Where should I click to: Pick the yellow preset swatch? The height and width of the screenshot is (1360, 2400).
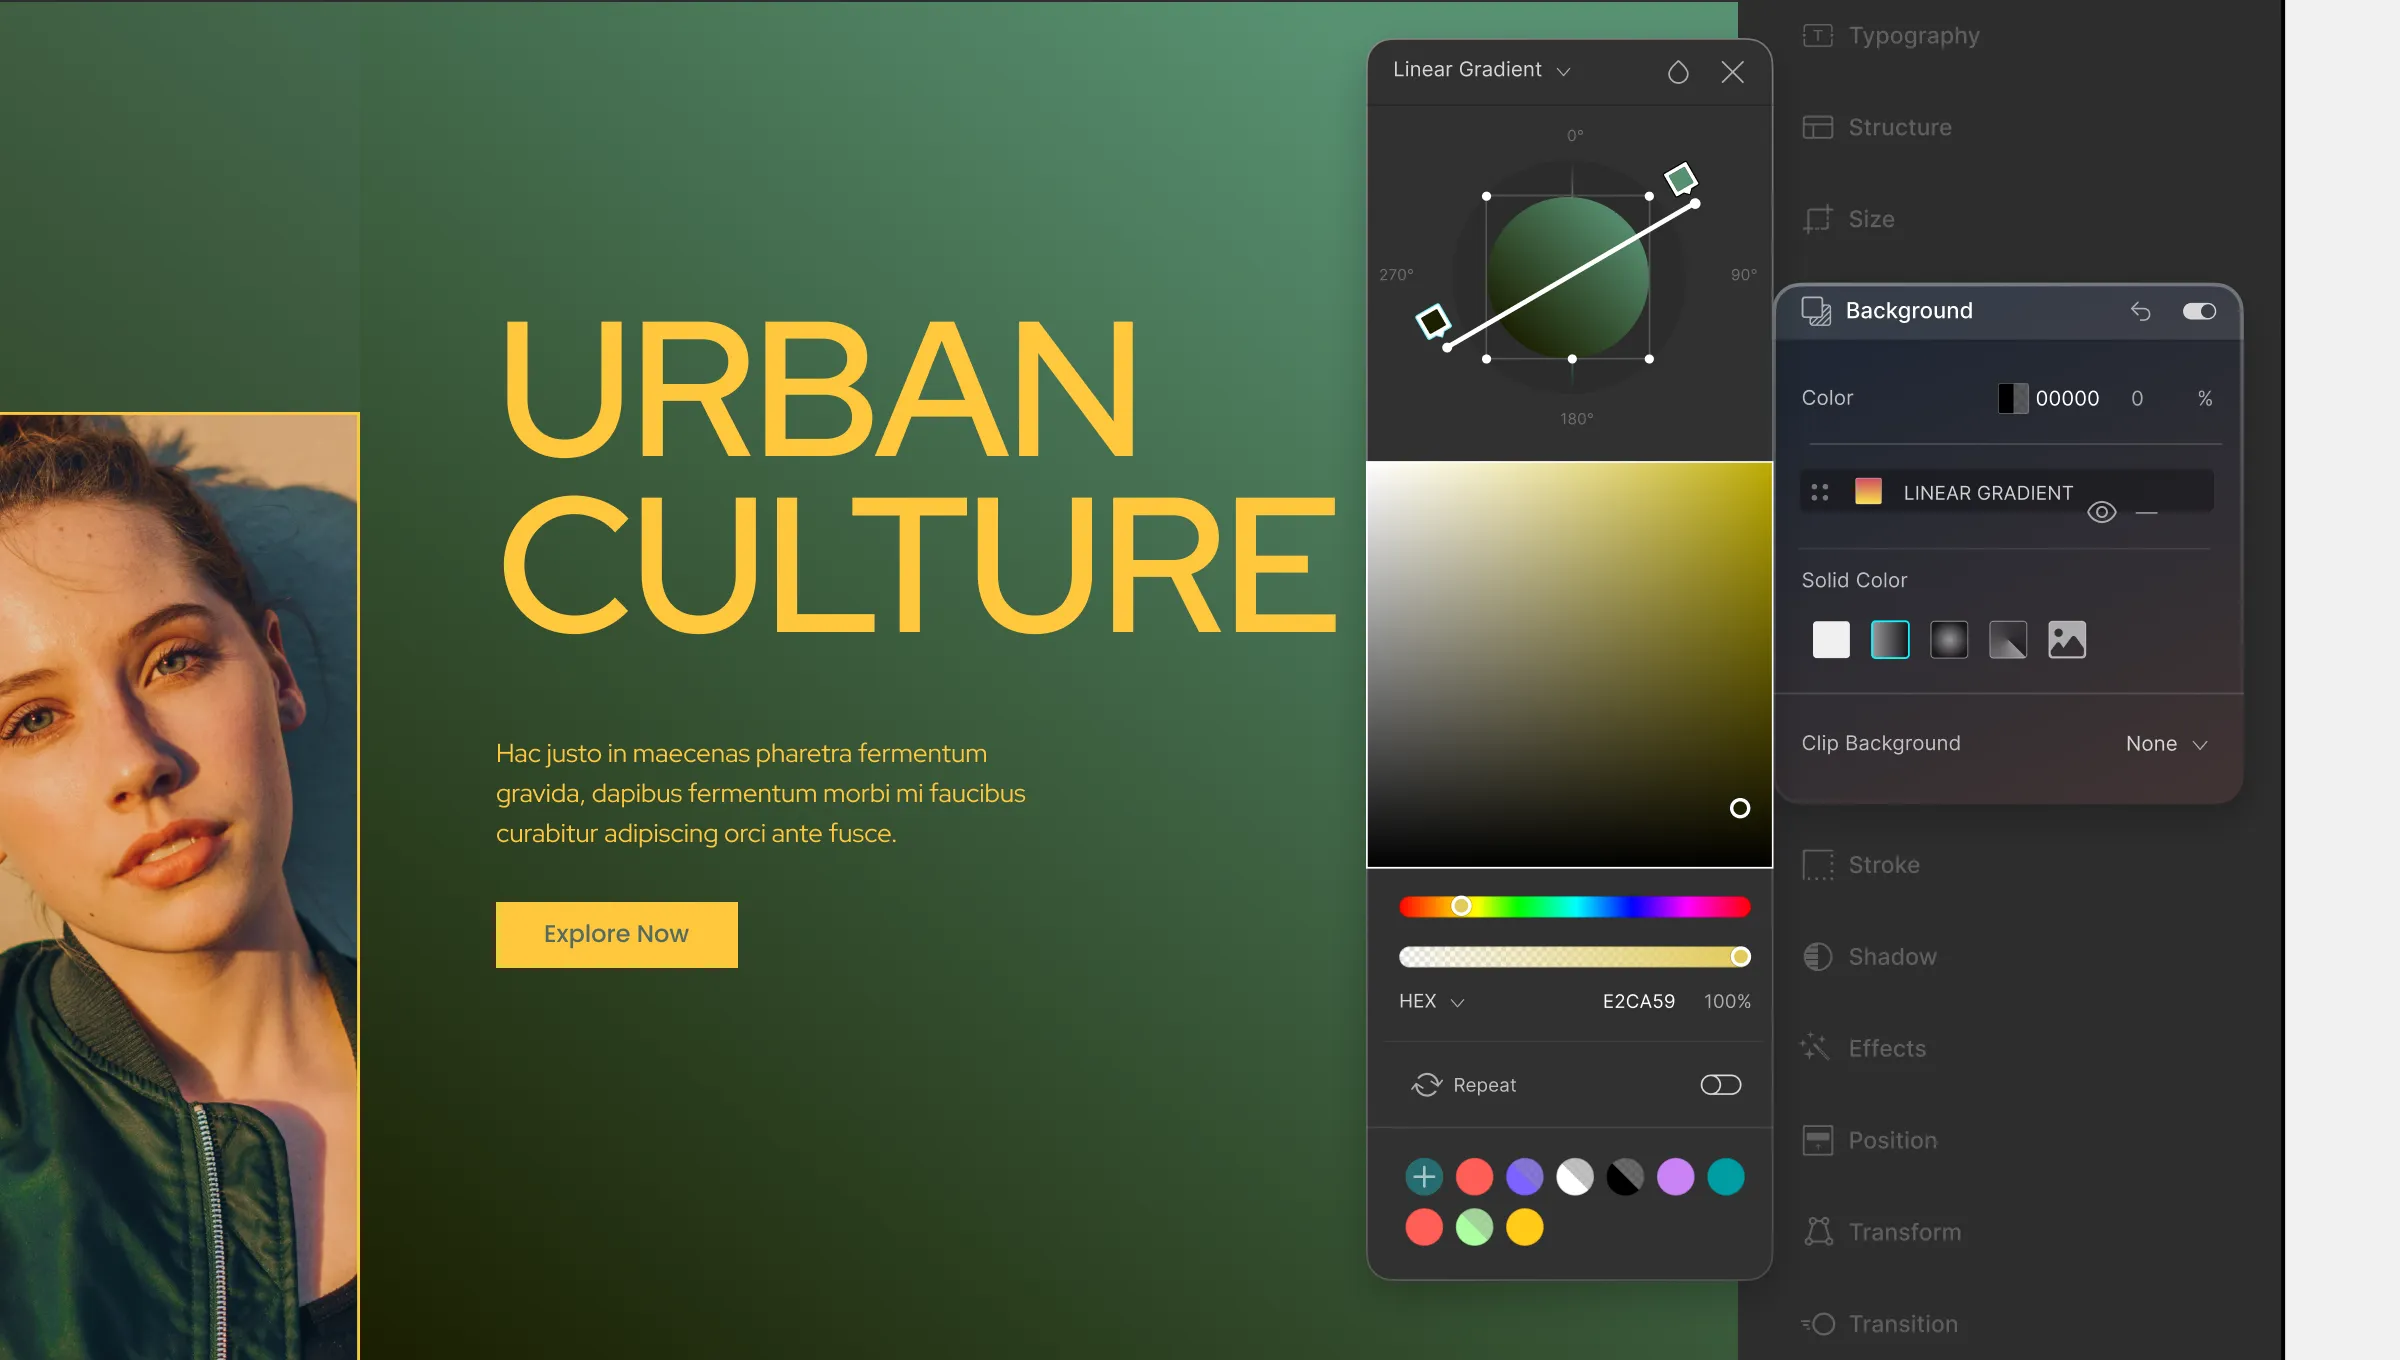[1524, 1227]
